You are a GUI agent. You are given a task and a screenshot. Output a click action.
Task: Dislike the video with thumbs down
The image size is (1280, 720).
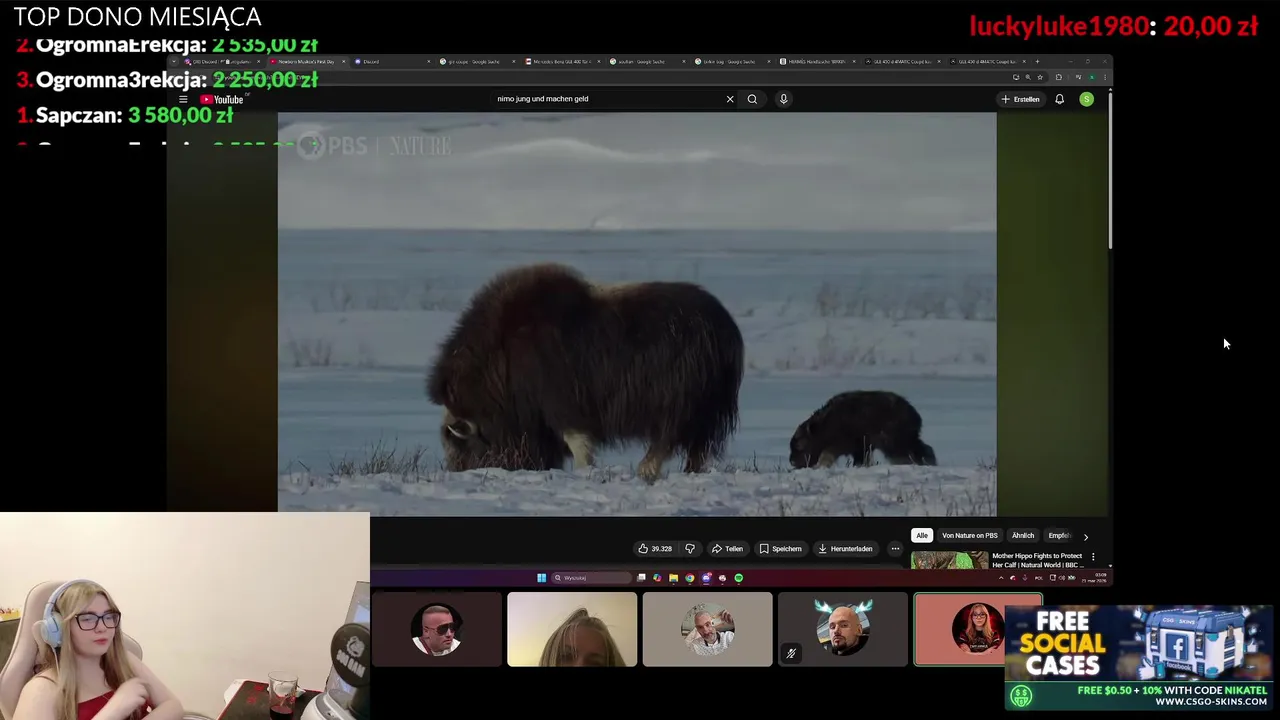click(689, 548)
